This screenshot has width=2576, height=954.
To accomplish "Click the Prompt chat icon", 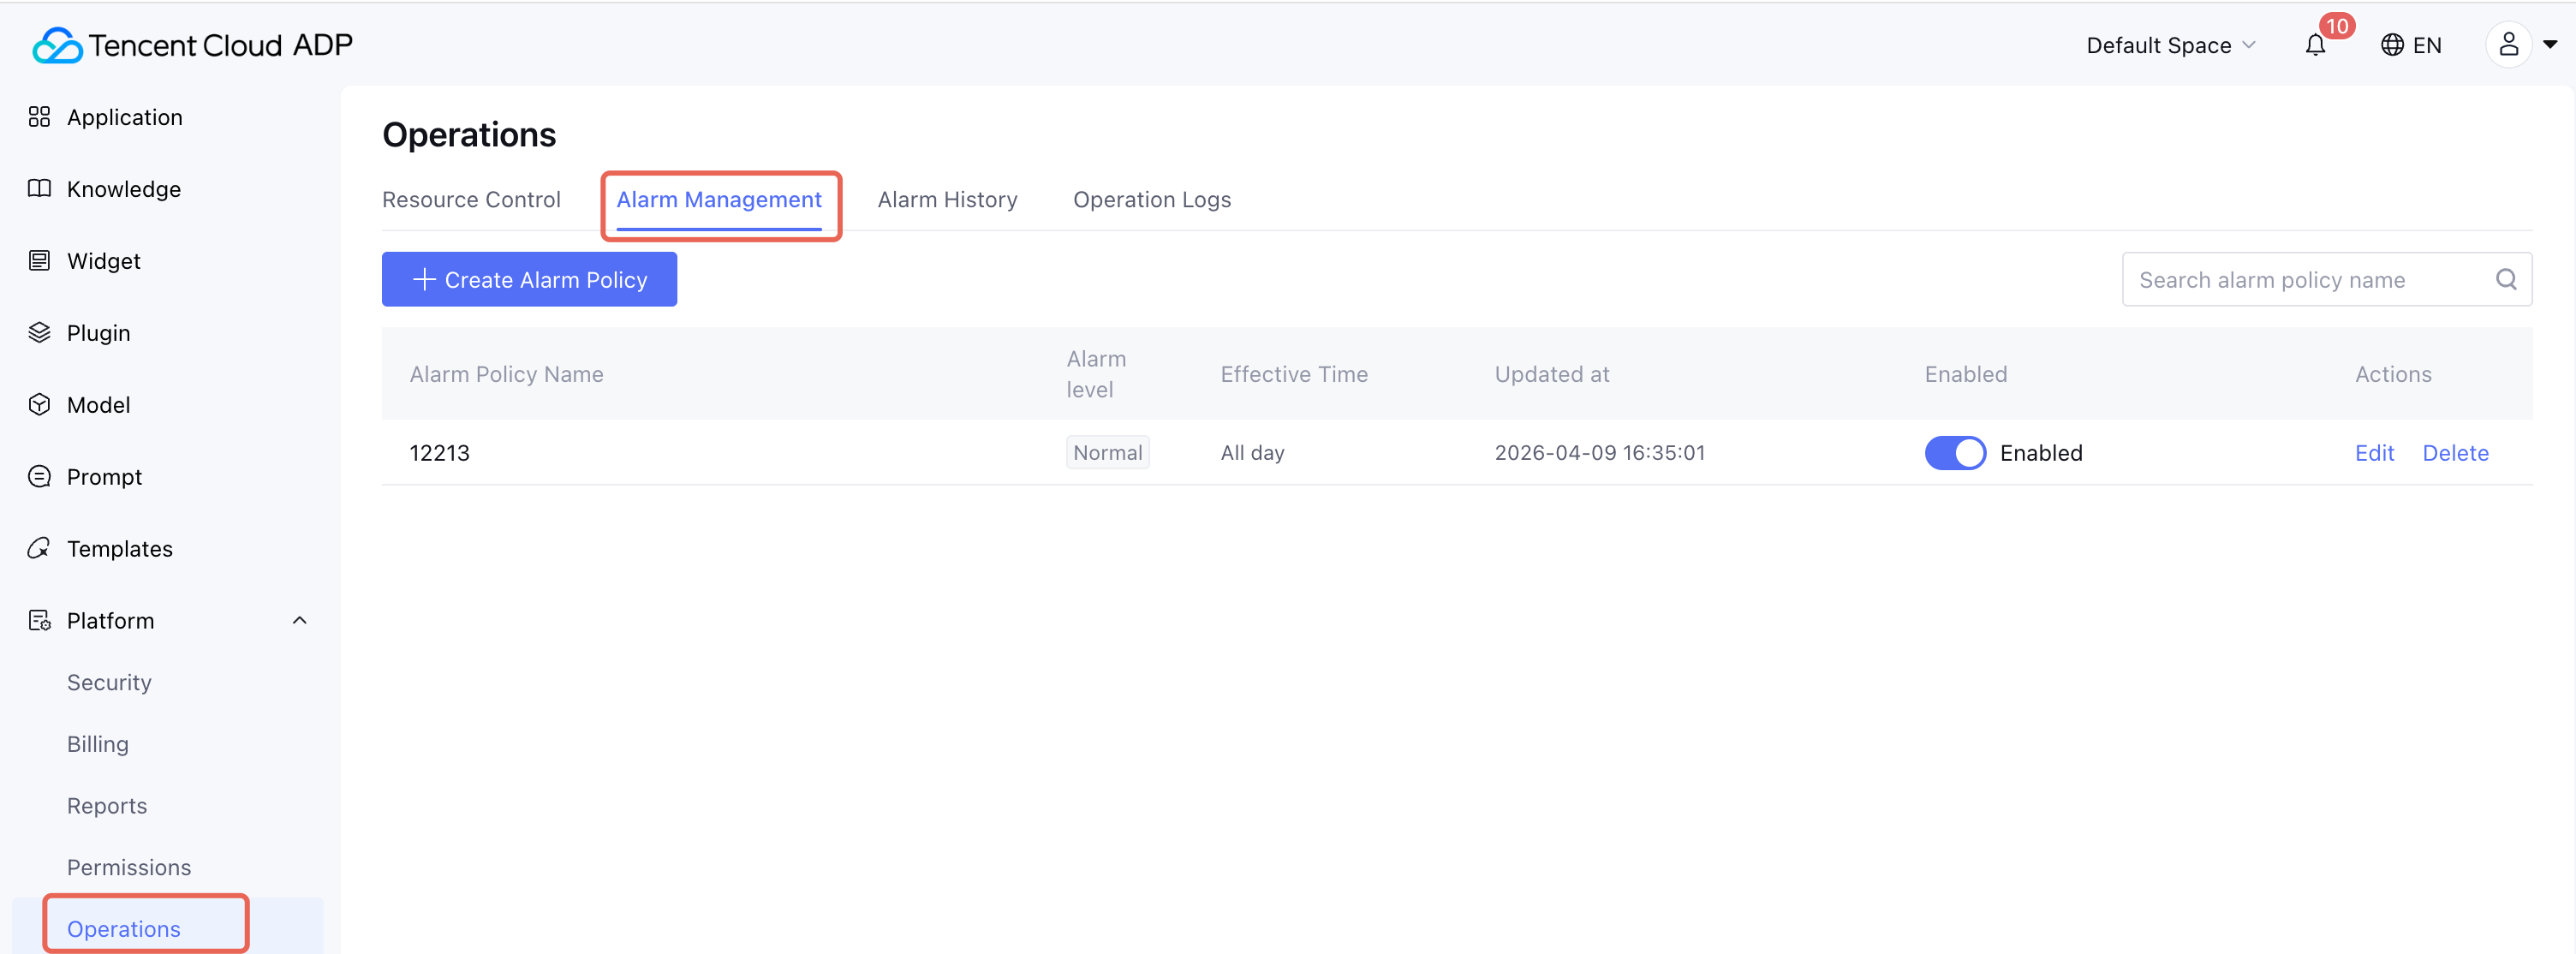I will (x=39, y=477).
